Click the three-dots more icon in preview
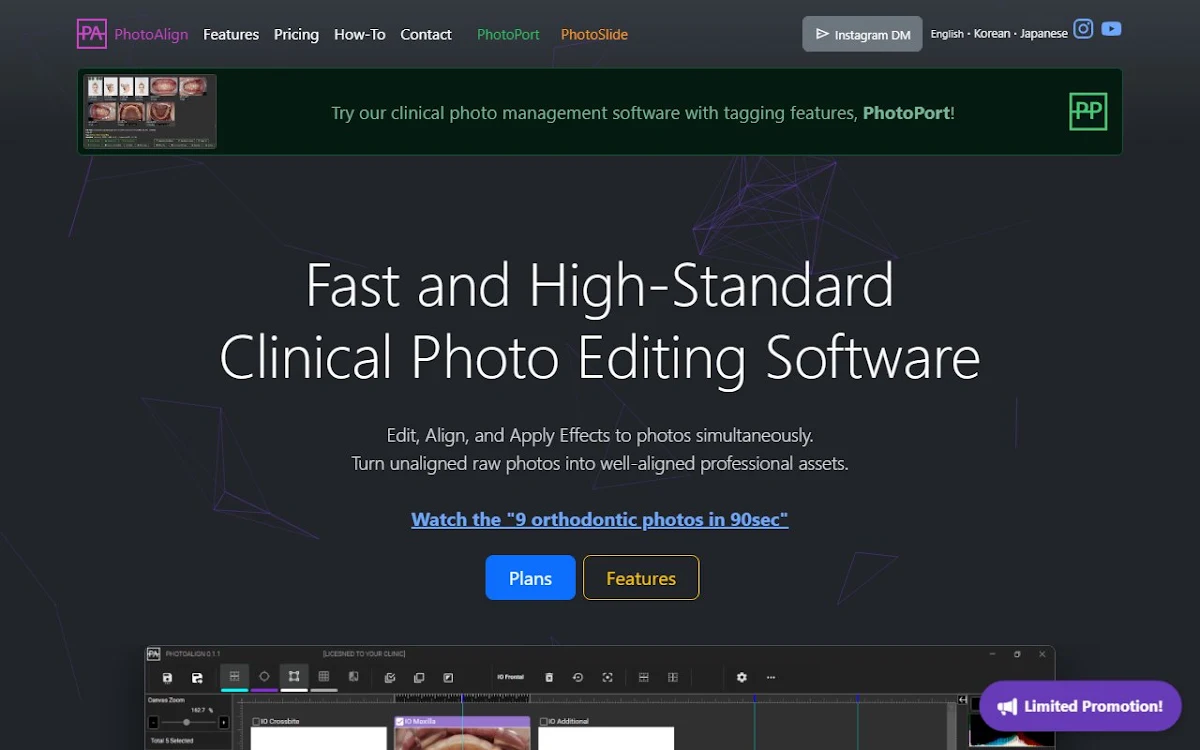The image size is (1200, 750). click(x=770, y=677)
